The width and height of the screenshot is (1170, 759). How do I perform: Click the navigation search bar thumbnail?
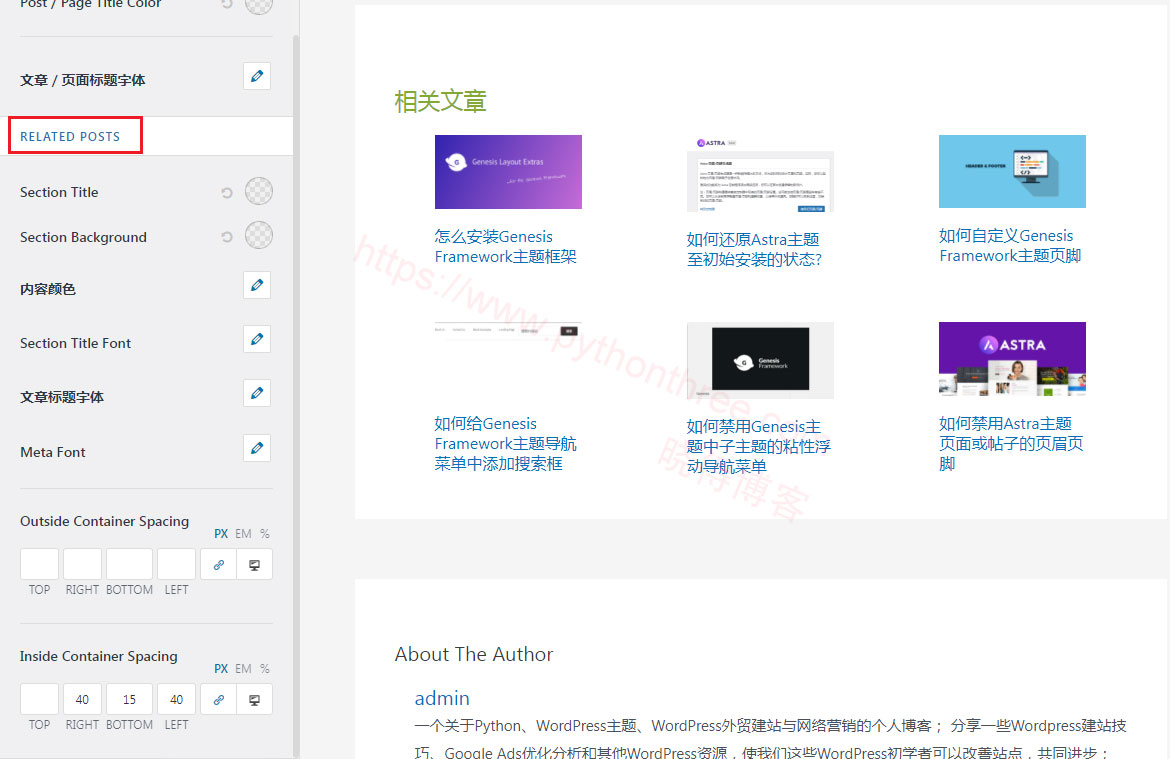coord(508,331)
